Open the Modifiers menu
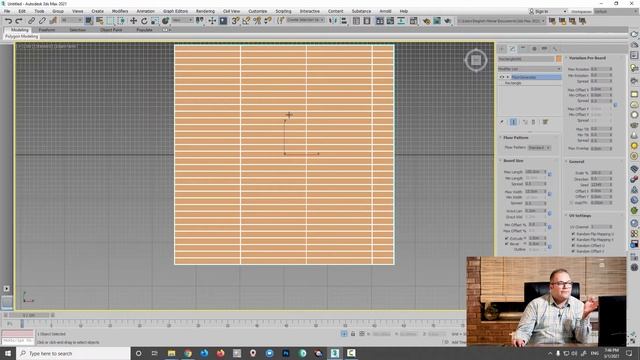Viewport: 640px width, 360px height. coord(120,11)
